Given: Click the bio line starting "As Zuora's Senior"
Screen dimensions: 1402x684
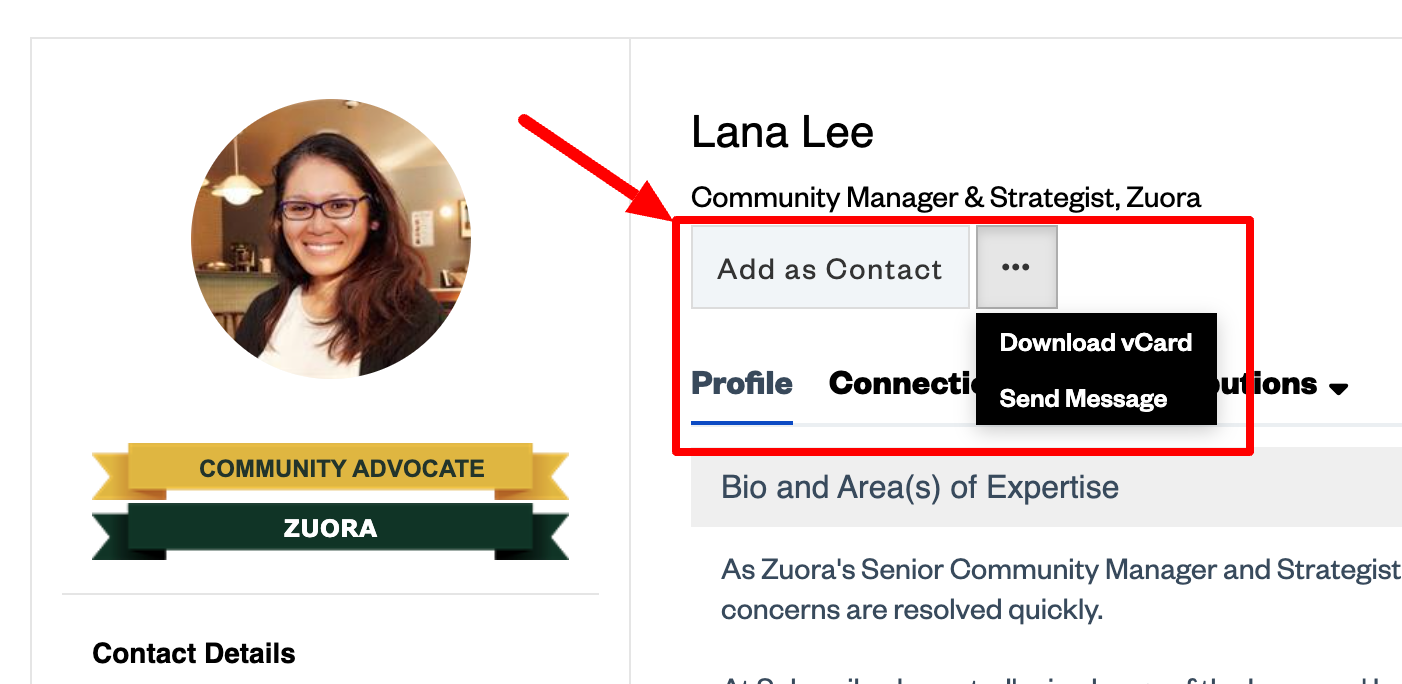Looking at the screenshot, I should tap(1060, 570).
